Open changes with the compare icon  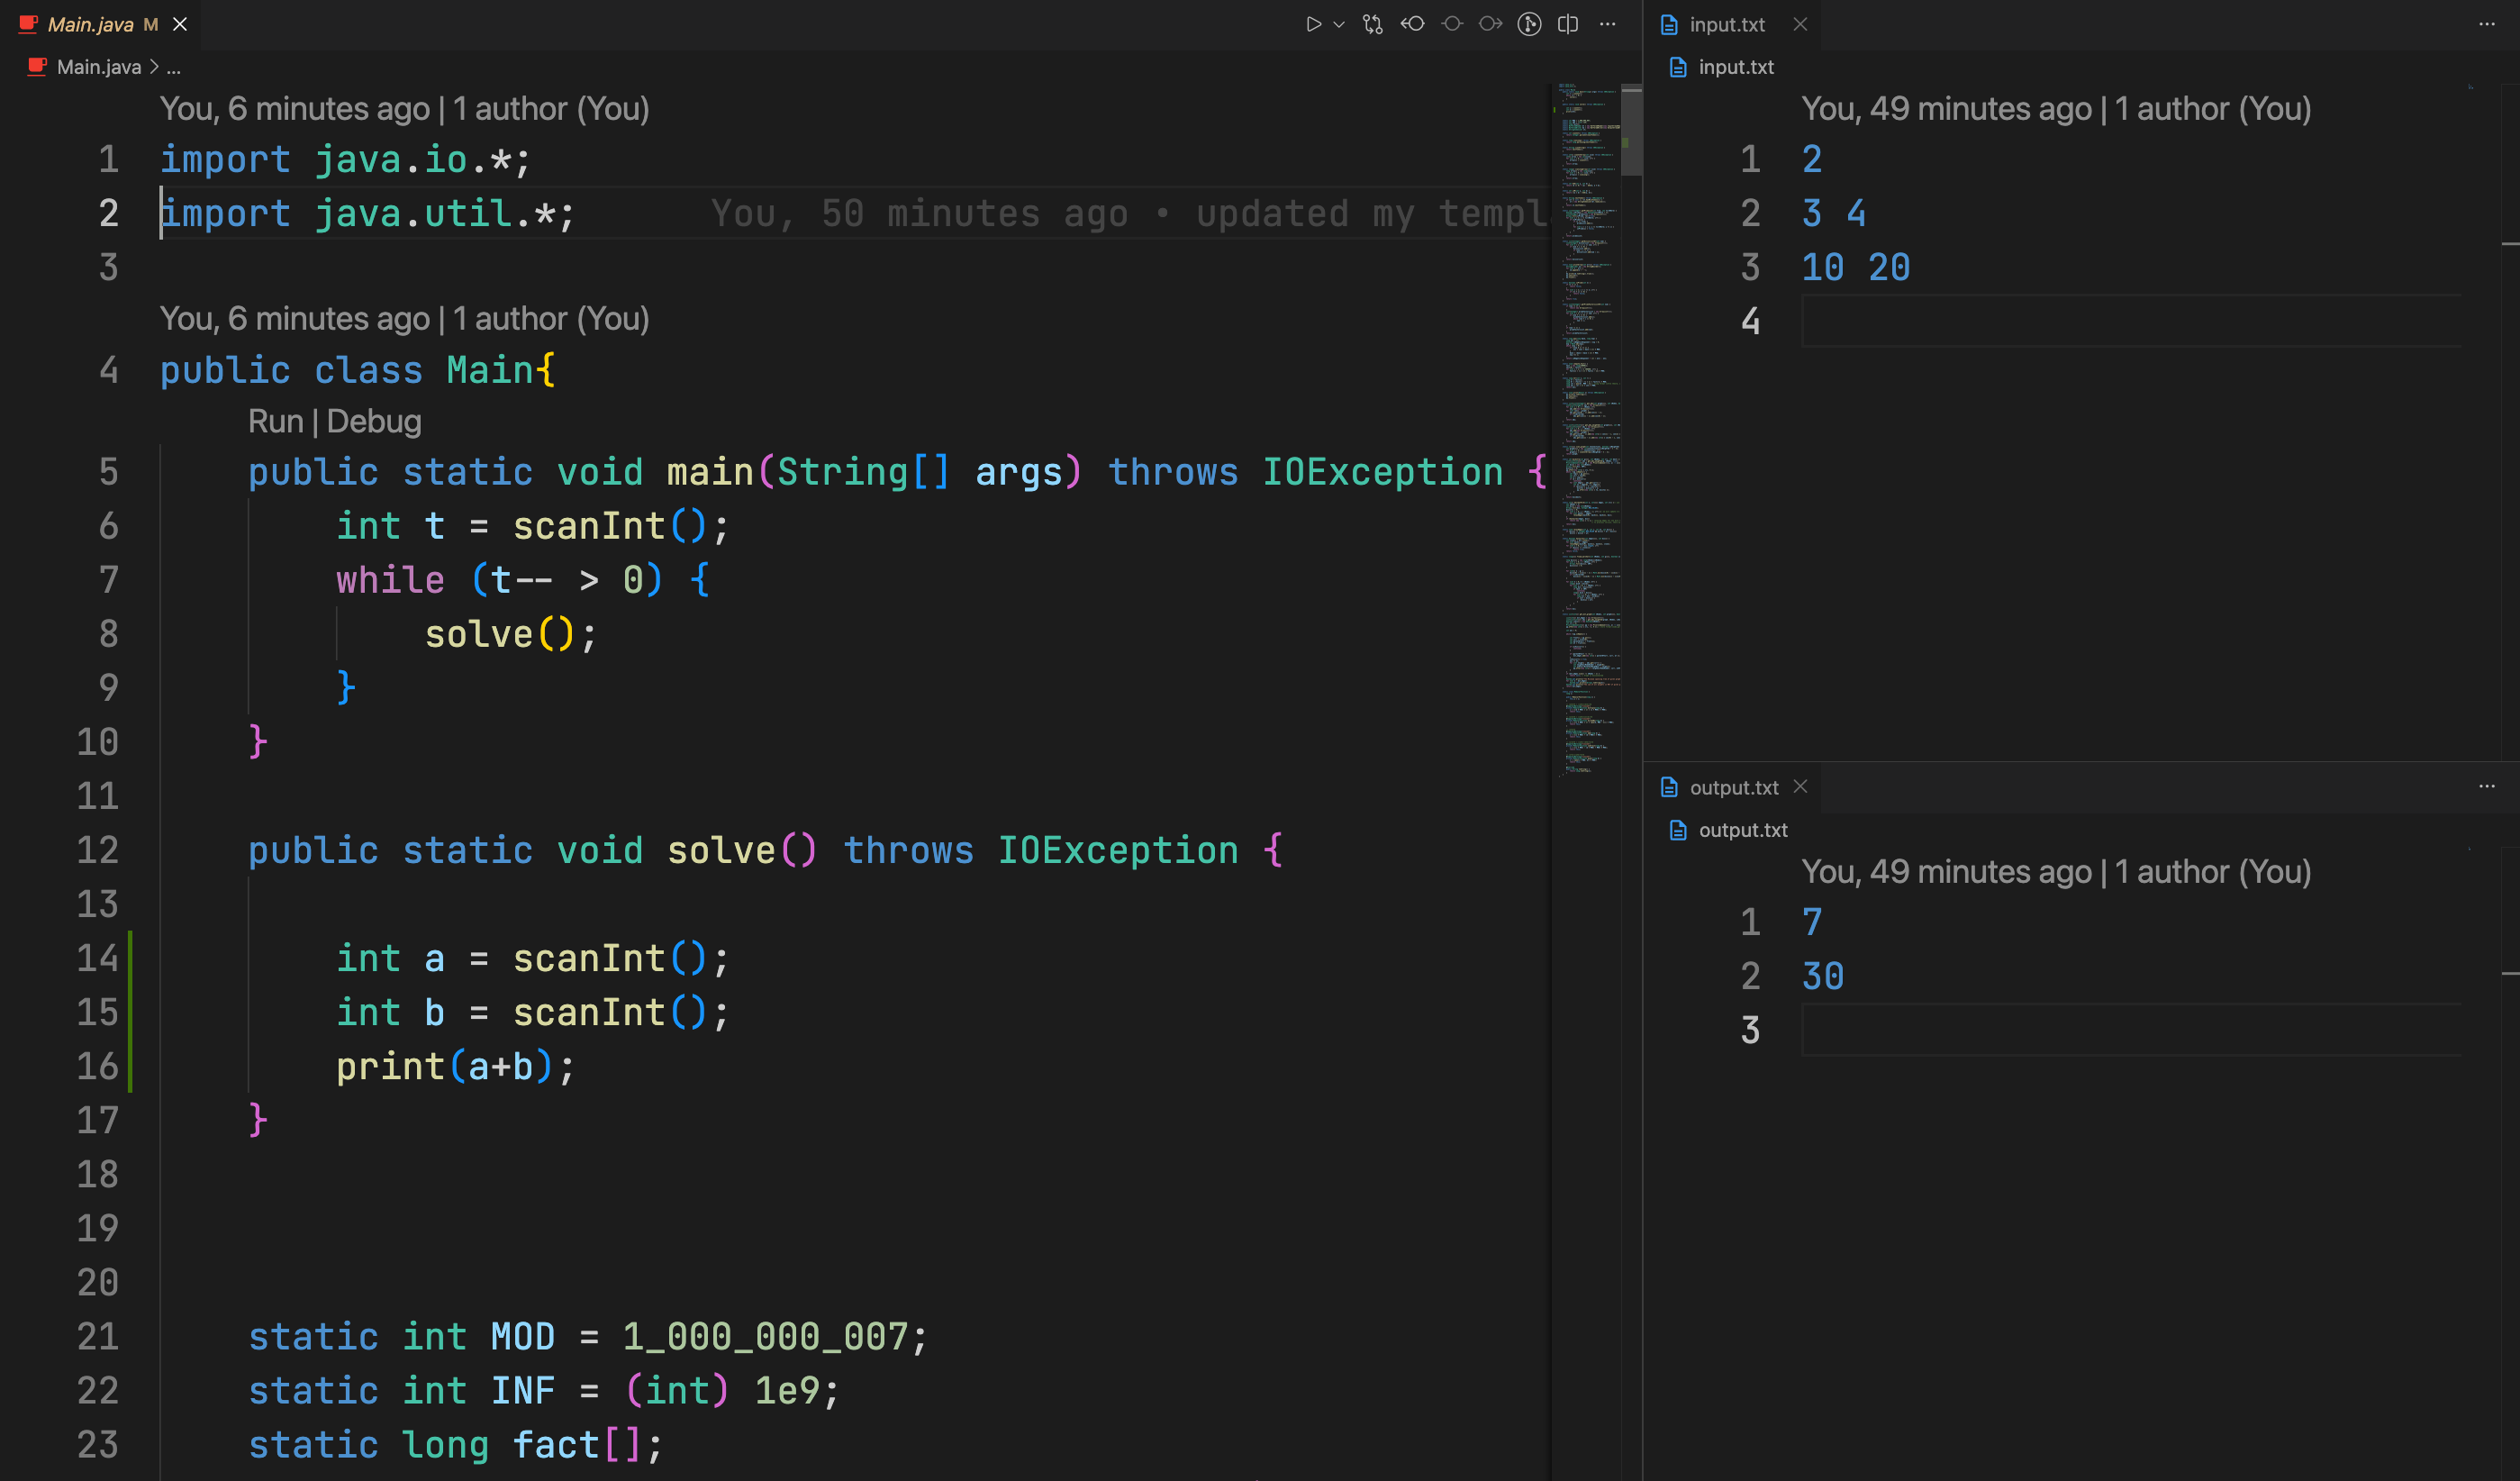tap(1373, 24)
